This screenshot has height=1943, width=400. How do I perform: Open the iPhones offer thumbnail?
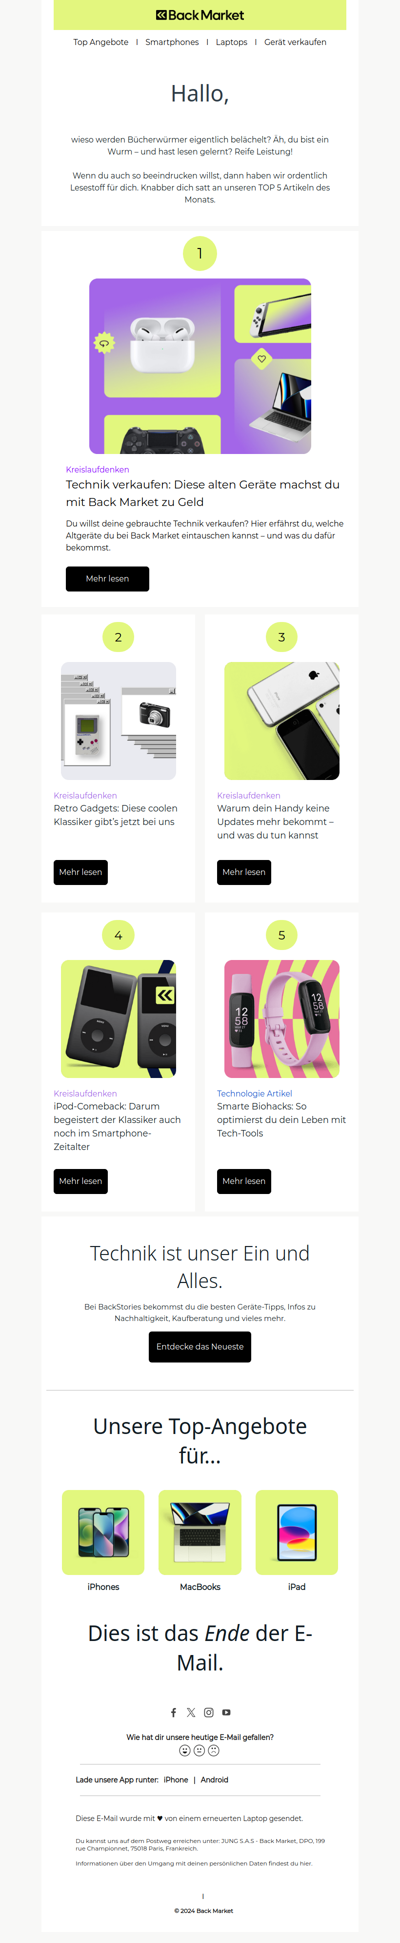tap(103, 1532)
